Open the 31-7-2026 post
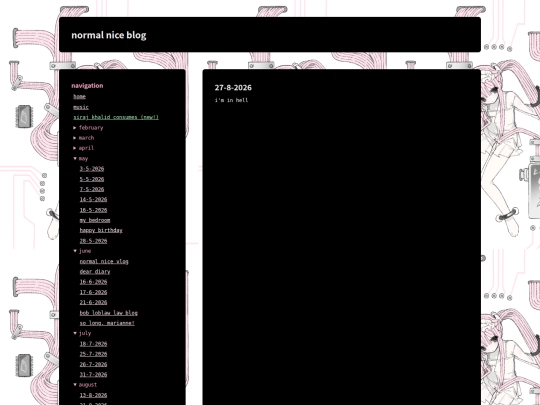The height and width of the screenshot is (405, 540). [93, 374]
